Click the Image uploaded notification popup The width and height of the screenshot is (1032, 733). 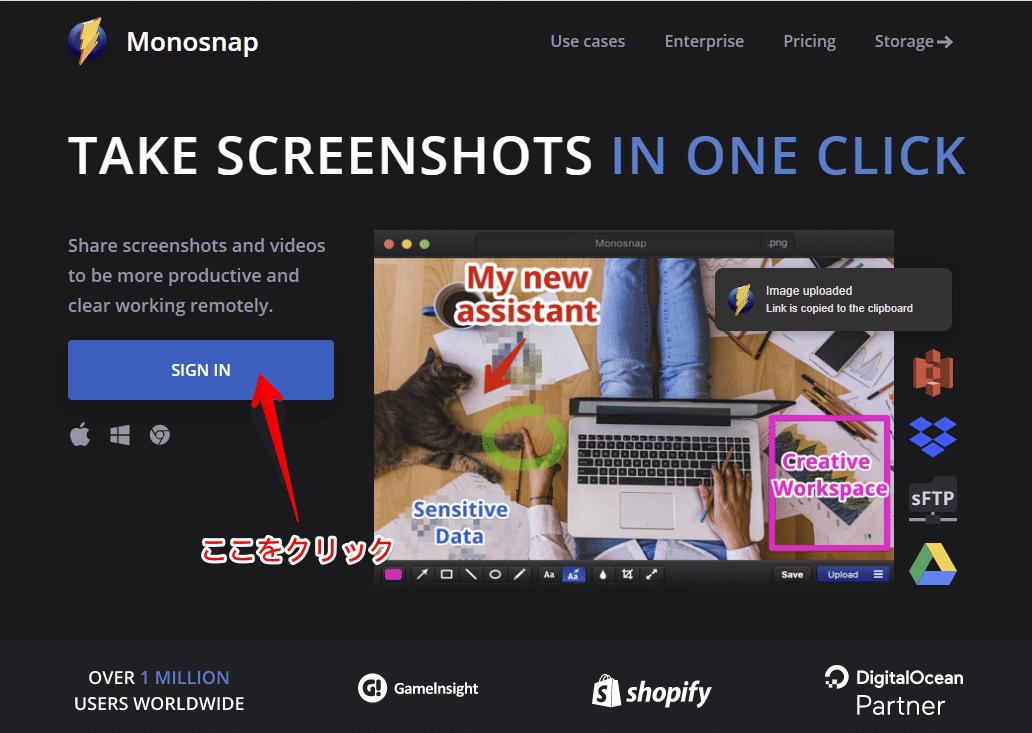click(x=833, y=299)
